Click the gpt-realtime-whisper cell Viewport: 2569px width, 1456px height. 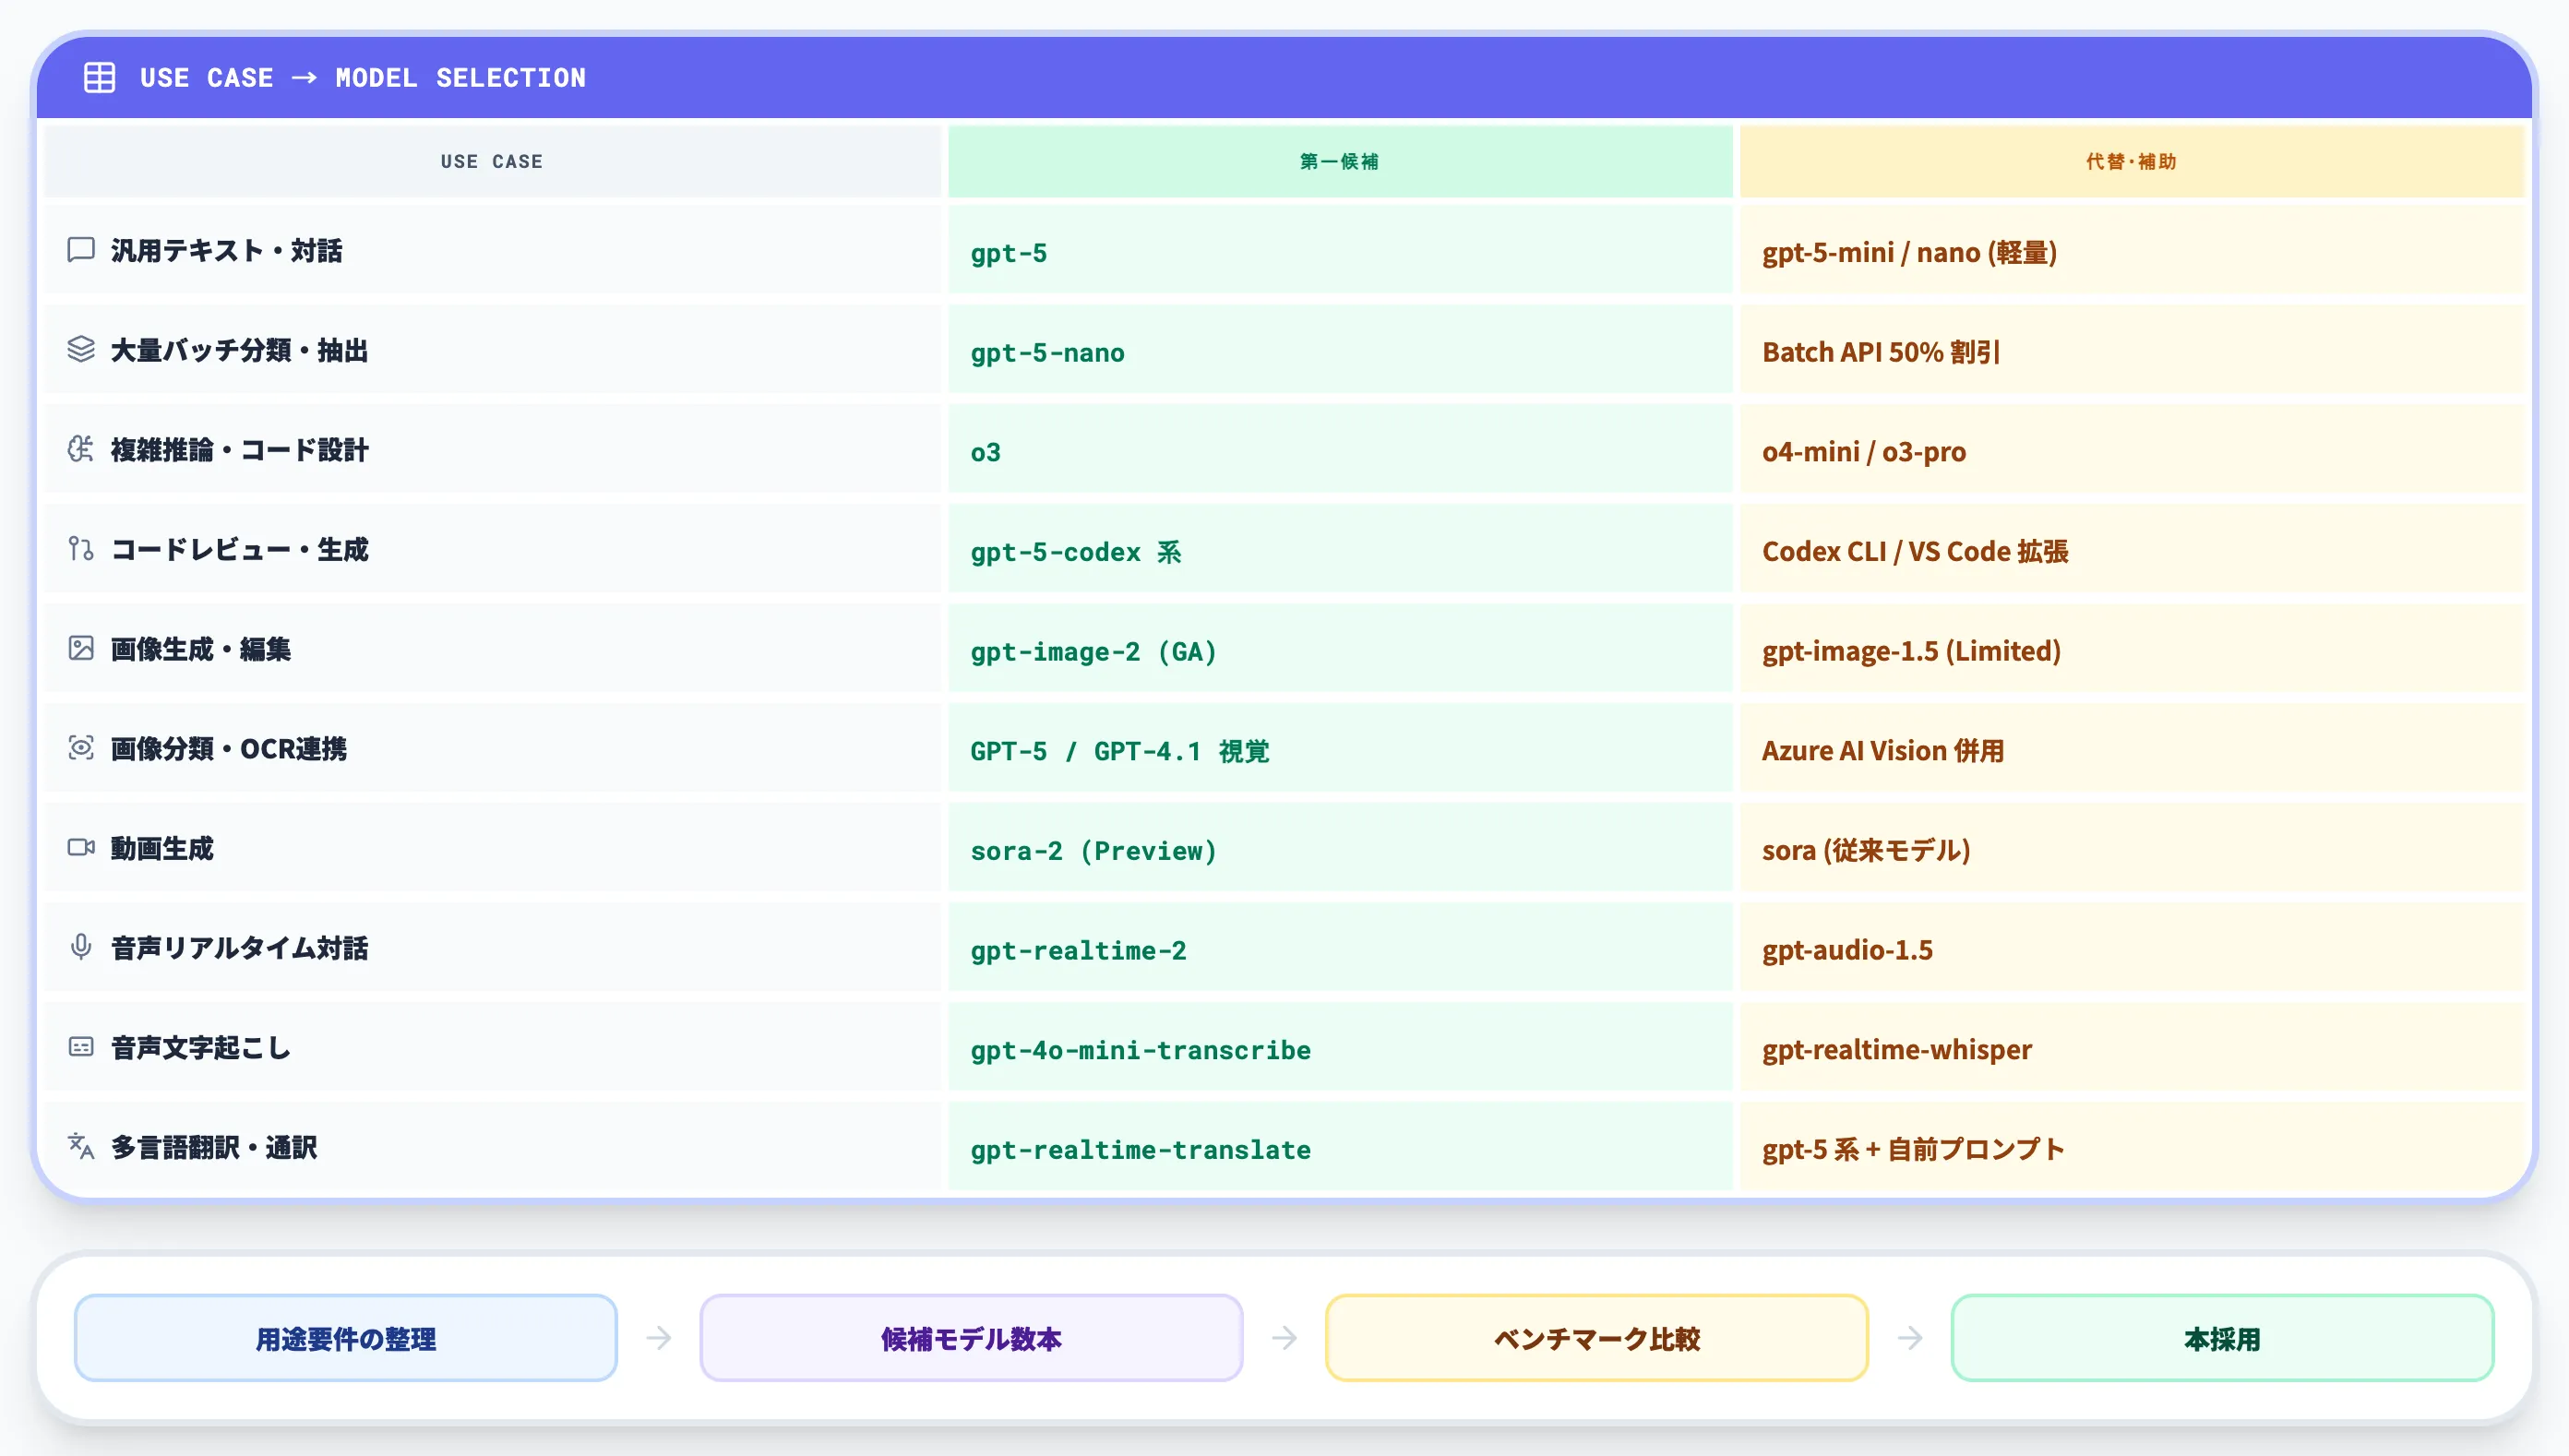(2132, 1047)
